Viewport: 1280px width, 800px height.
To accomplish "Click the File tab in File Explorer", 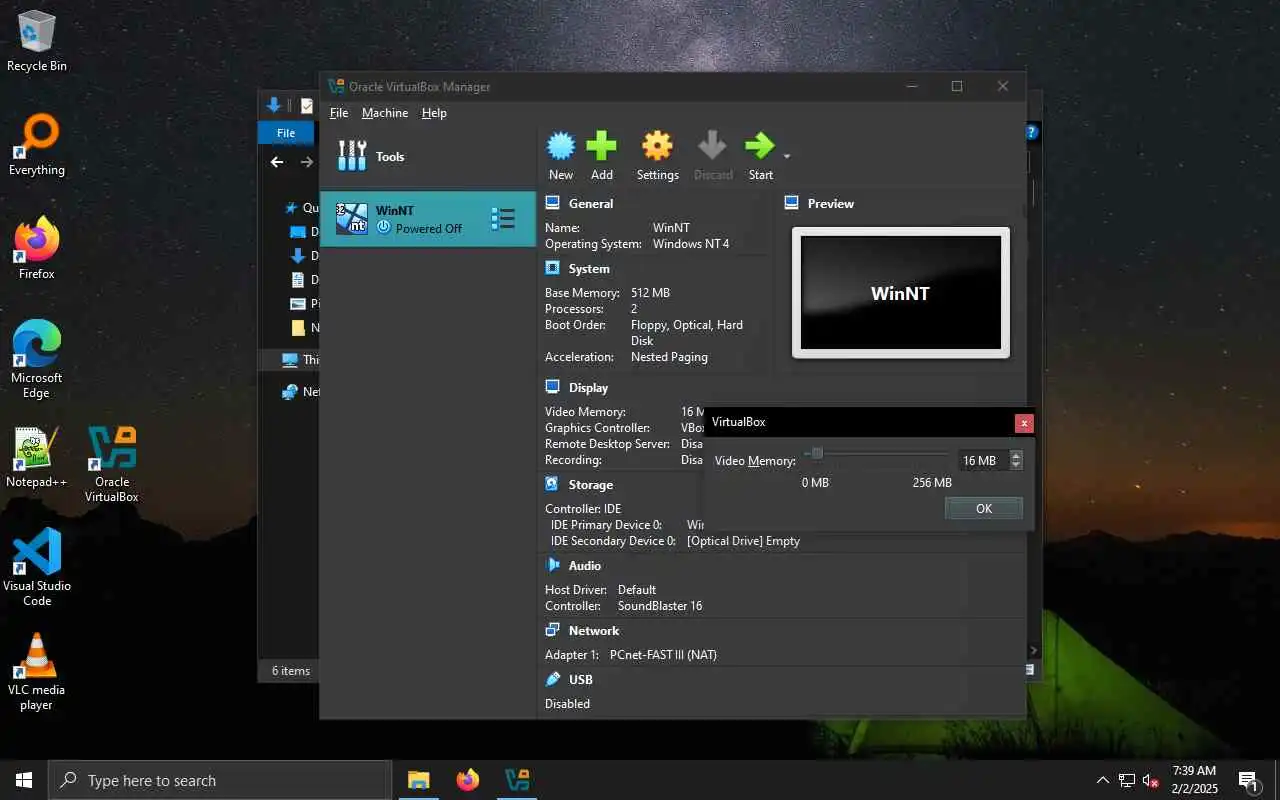I will coord(286,133).
